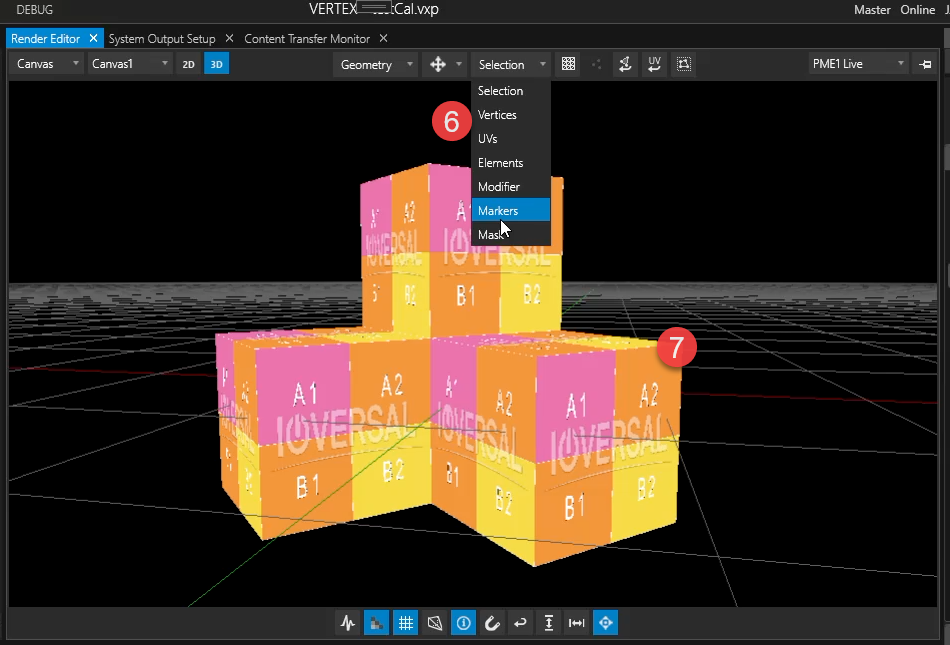Open the Geometry dropdown

pos(375,63)
